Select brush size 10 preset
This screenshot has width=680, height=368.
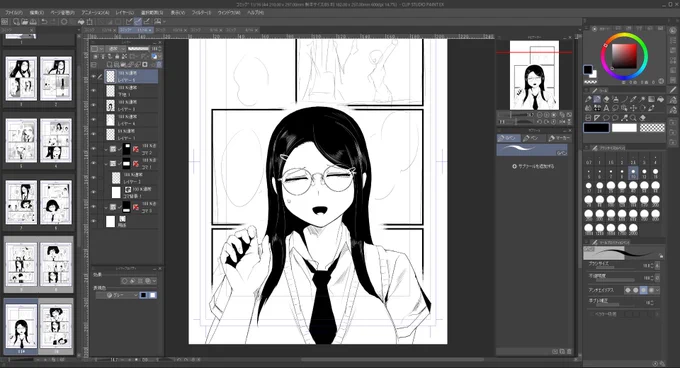(633, 174)
